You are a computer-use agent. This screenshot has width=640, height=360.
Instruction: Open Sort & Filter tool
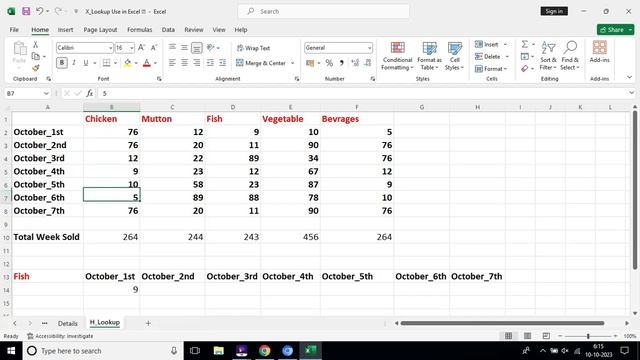tap(548, 56)
